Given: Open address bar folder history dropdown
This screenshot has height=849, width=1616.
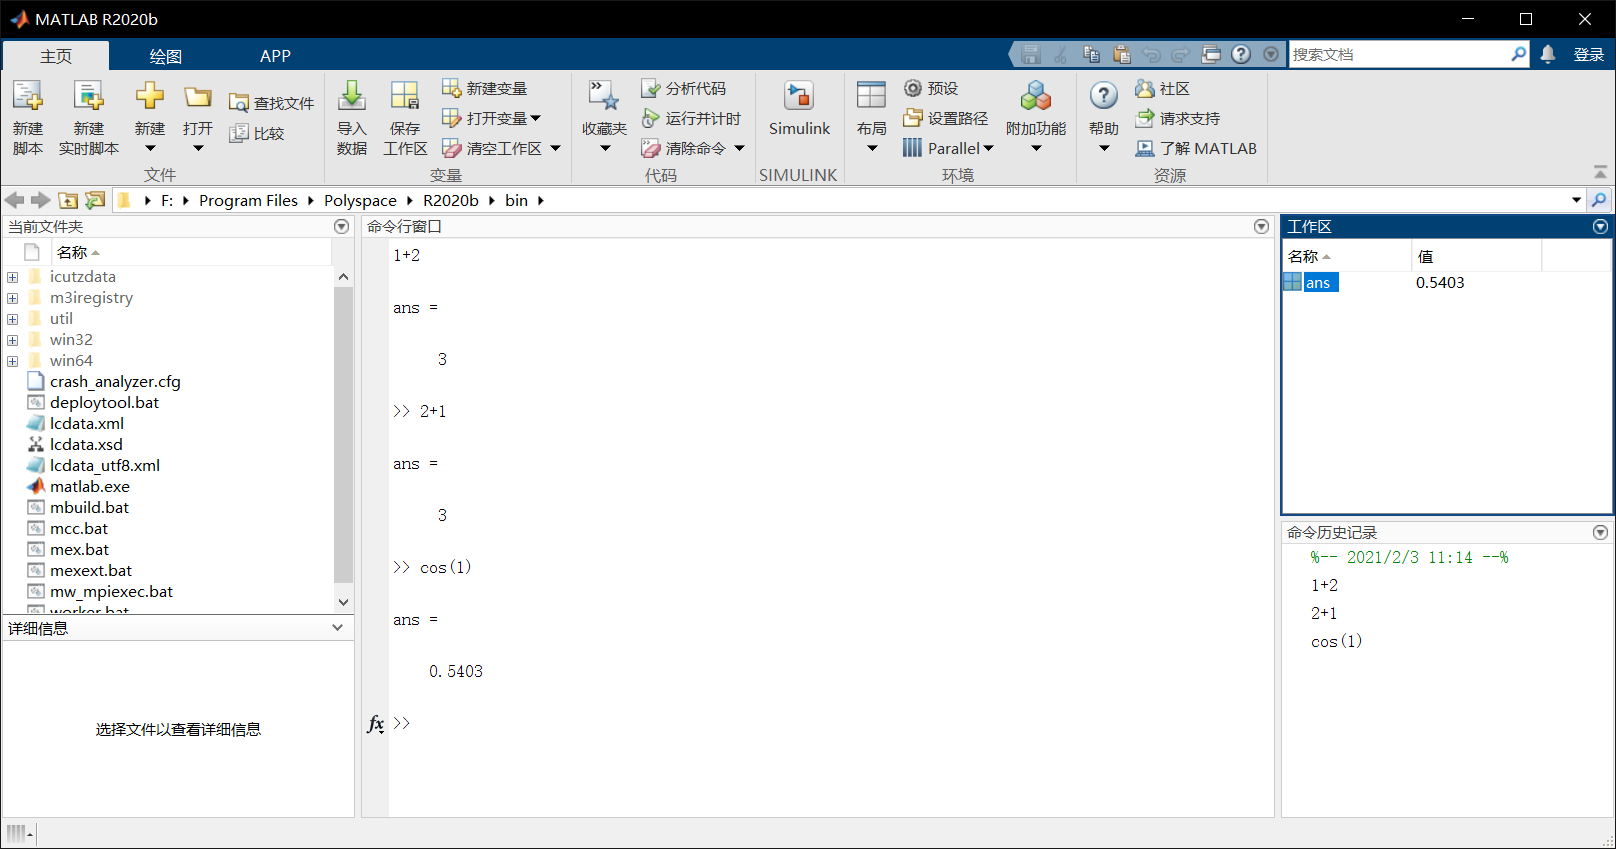Looking at the screenshot, I should click(x=1577, y=200).
